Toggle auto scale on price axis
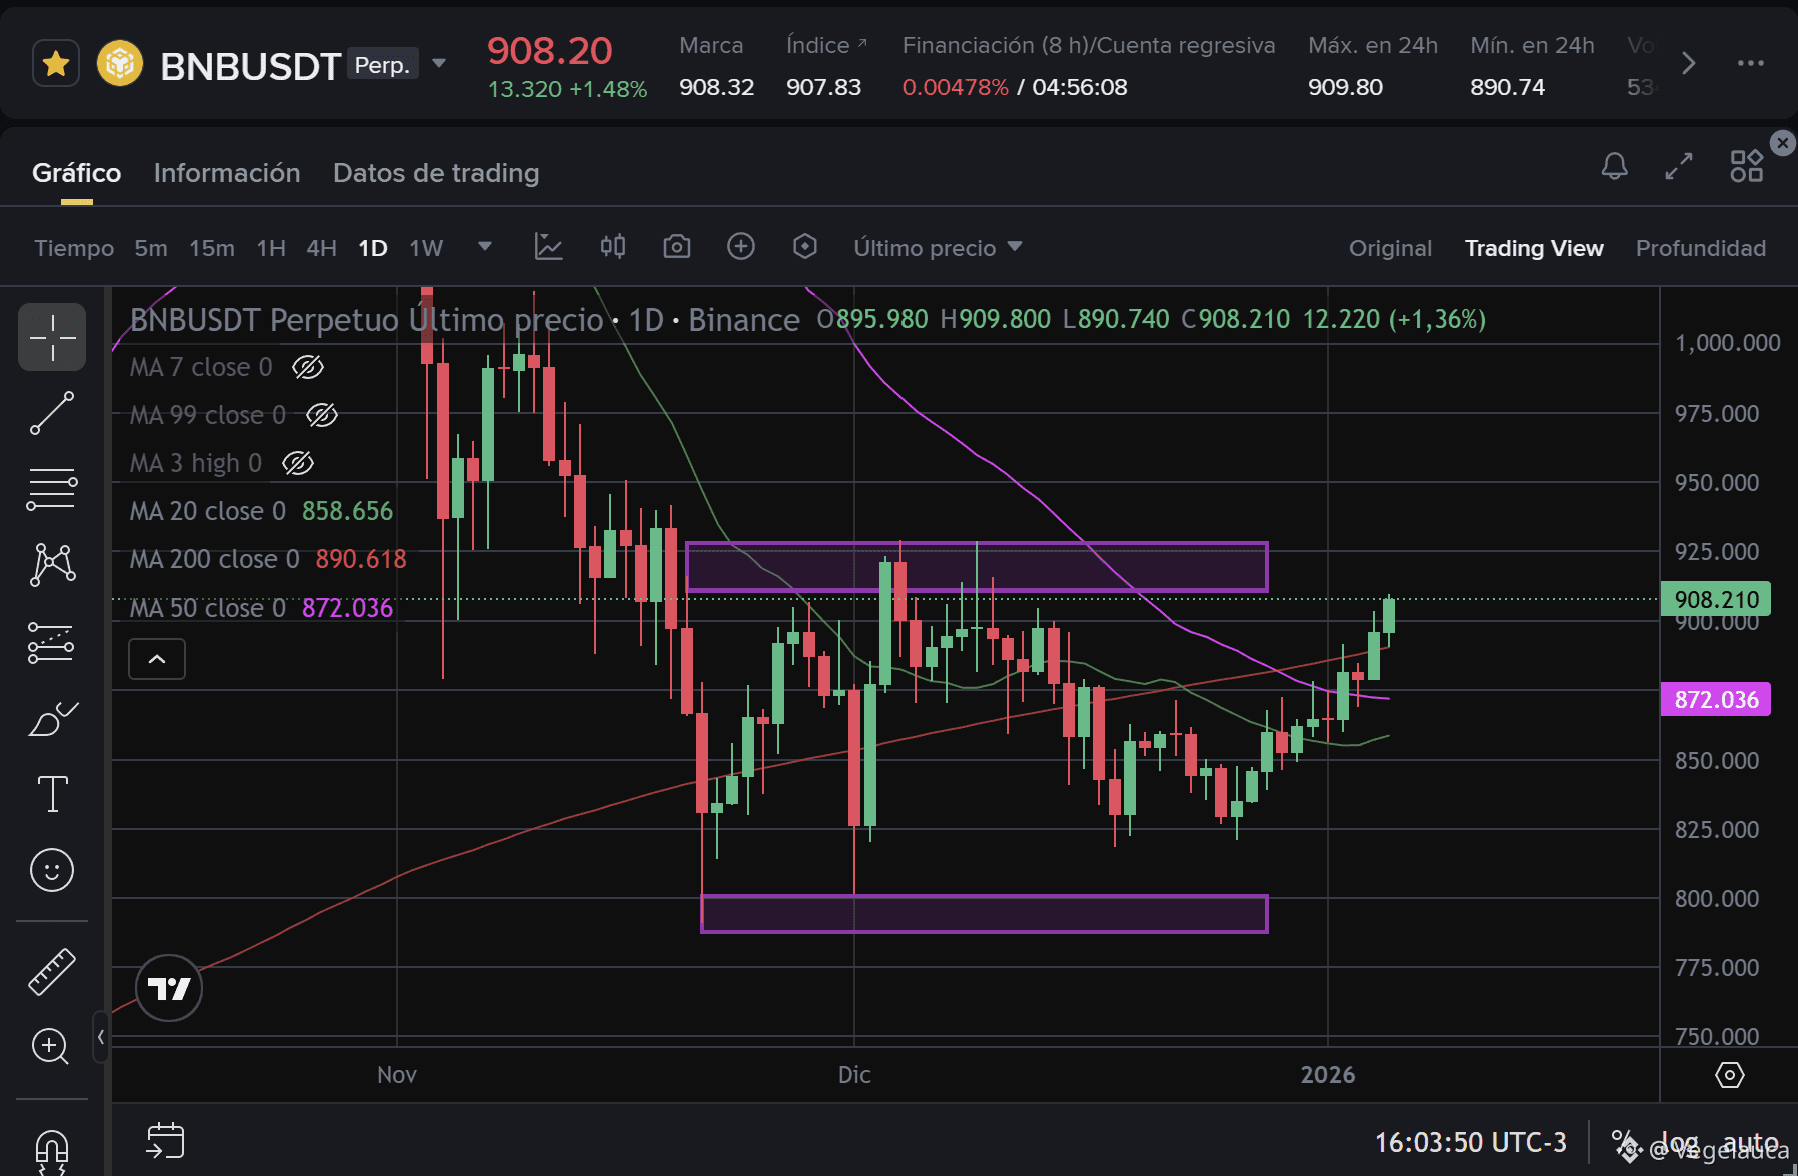1798x1176 pixels. click(1751, 1143)
